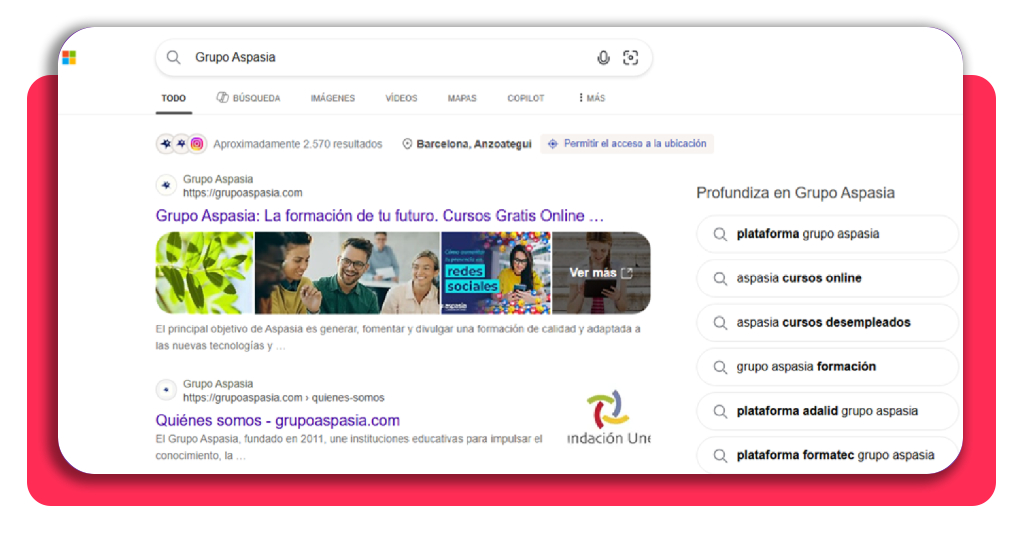
Task: Search suggestion plataforma grupo aspasia
Action: (x=827, y=234)
